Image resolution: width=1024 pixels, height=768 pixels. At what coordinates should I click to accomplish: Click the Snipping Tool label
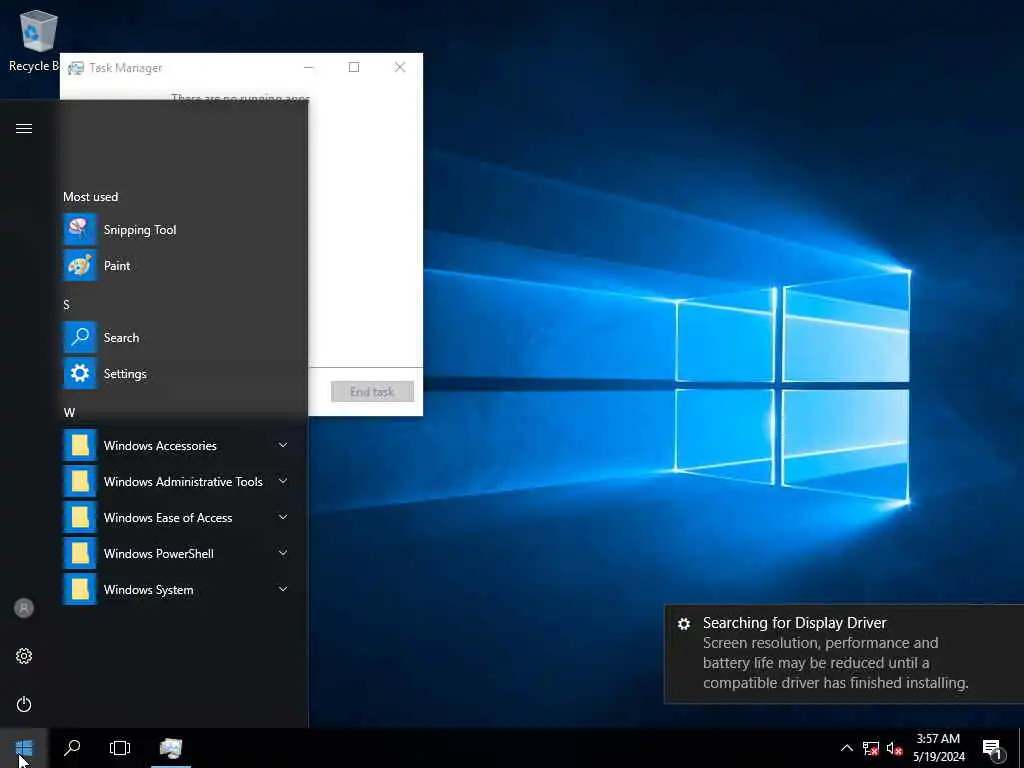coord(140,230)
